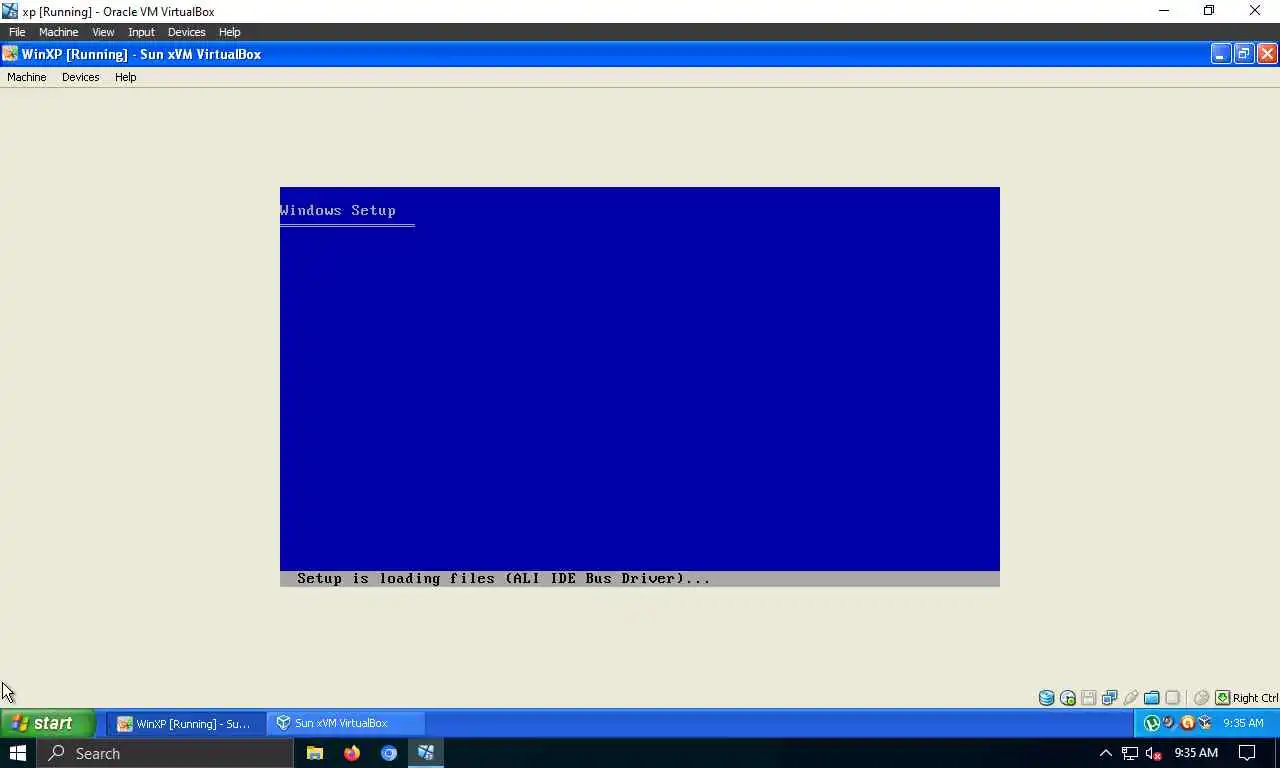This screenshot has width=1280, height=768.
Task: Open the outer Machine menu next to File
Action: point(58,32)
